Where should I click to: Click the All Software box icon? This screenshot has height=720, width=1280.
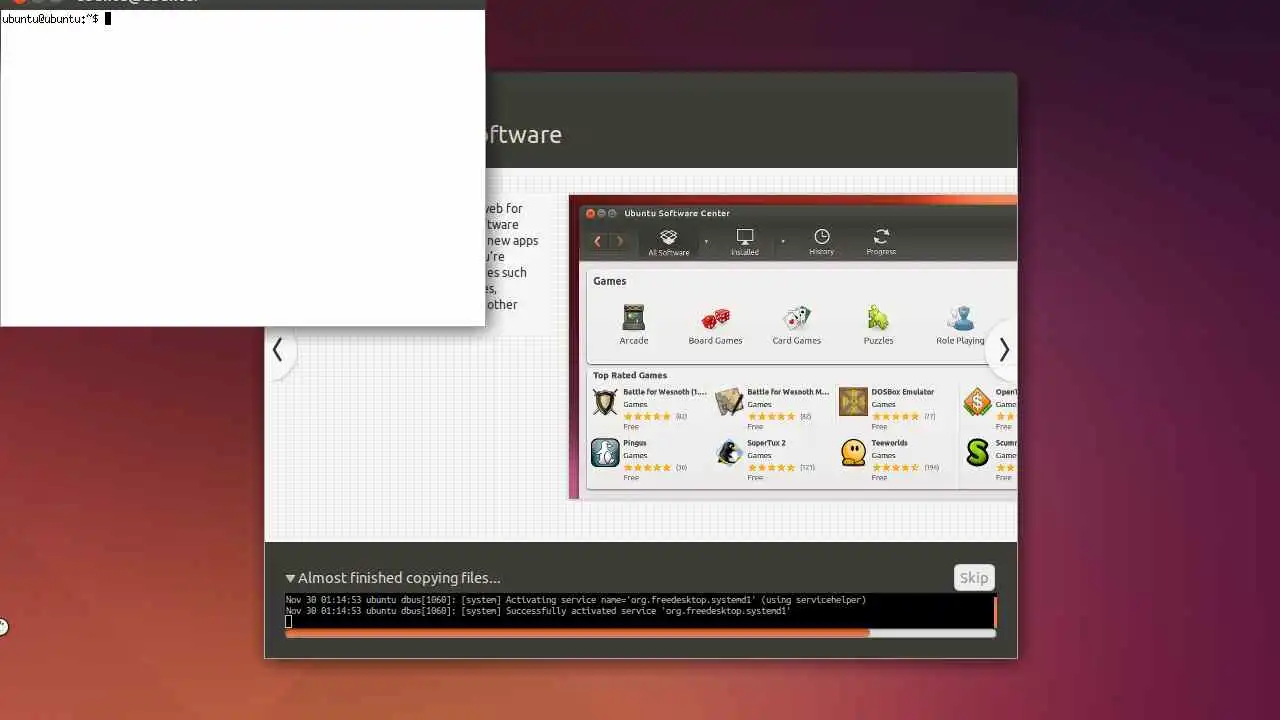[x=668, y=237]
